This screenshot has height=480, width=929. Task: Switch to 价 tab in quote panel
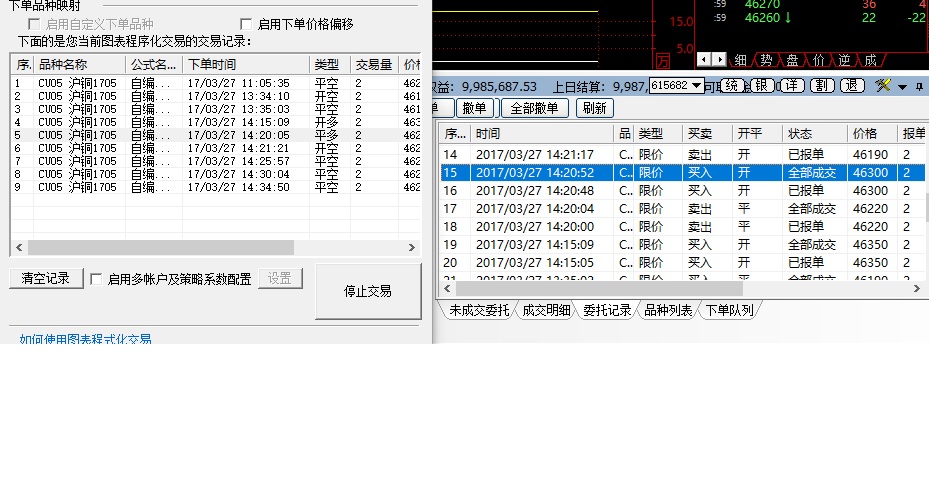tap(819, 60)
